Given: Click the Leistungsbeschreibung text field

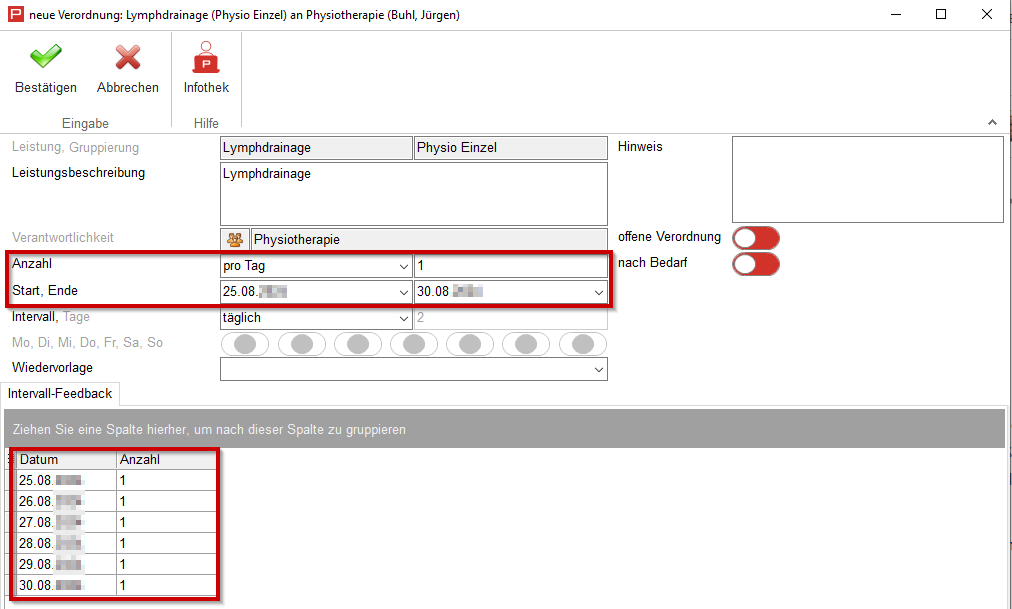Looking at the screenshot, I should pos(413,194).
